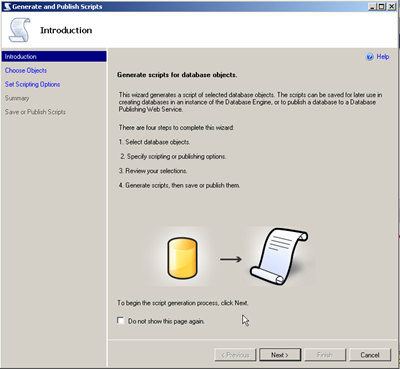Click the Finish button

(325, 355)
